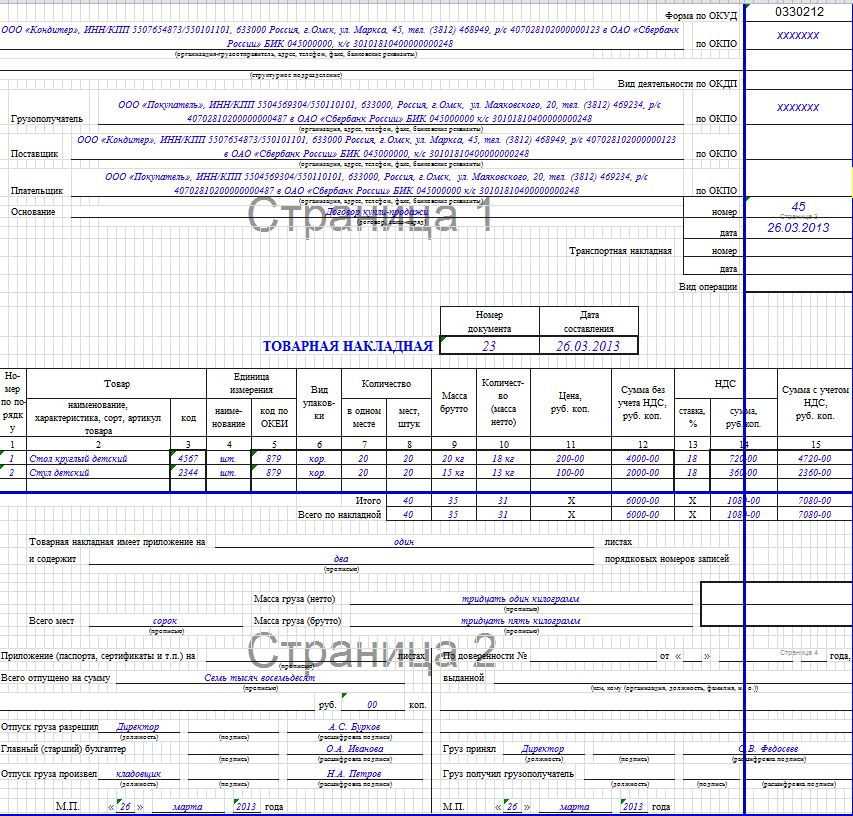853x816 pixels.
Task: Click product code cell 4567
Action: click(x=188, y=459)
